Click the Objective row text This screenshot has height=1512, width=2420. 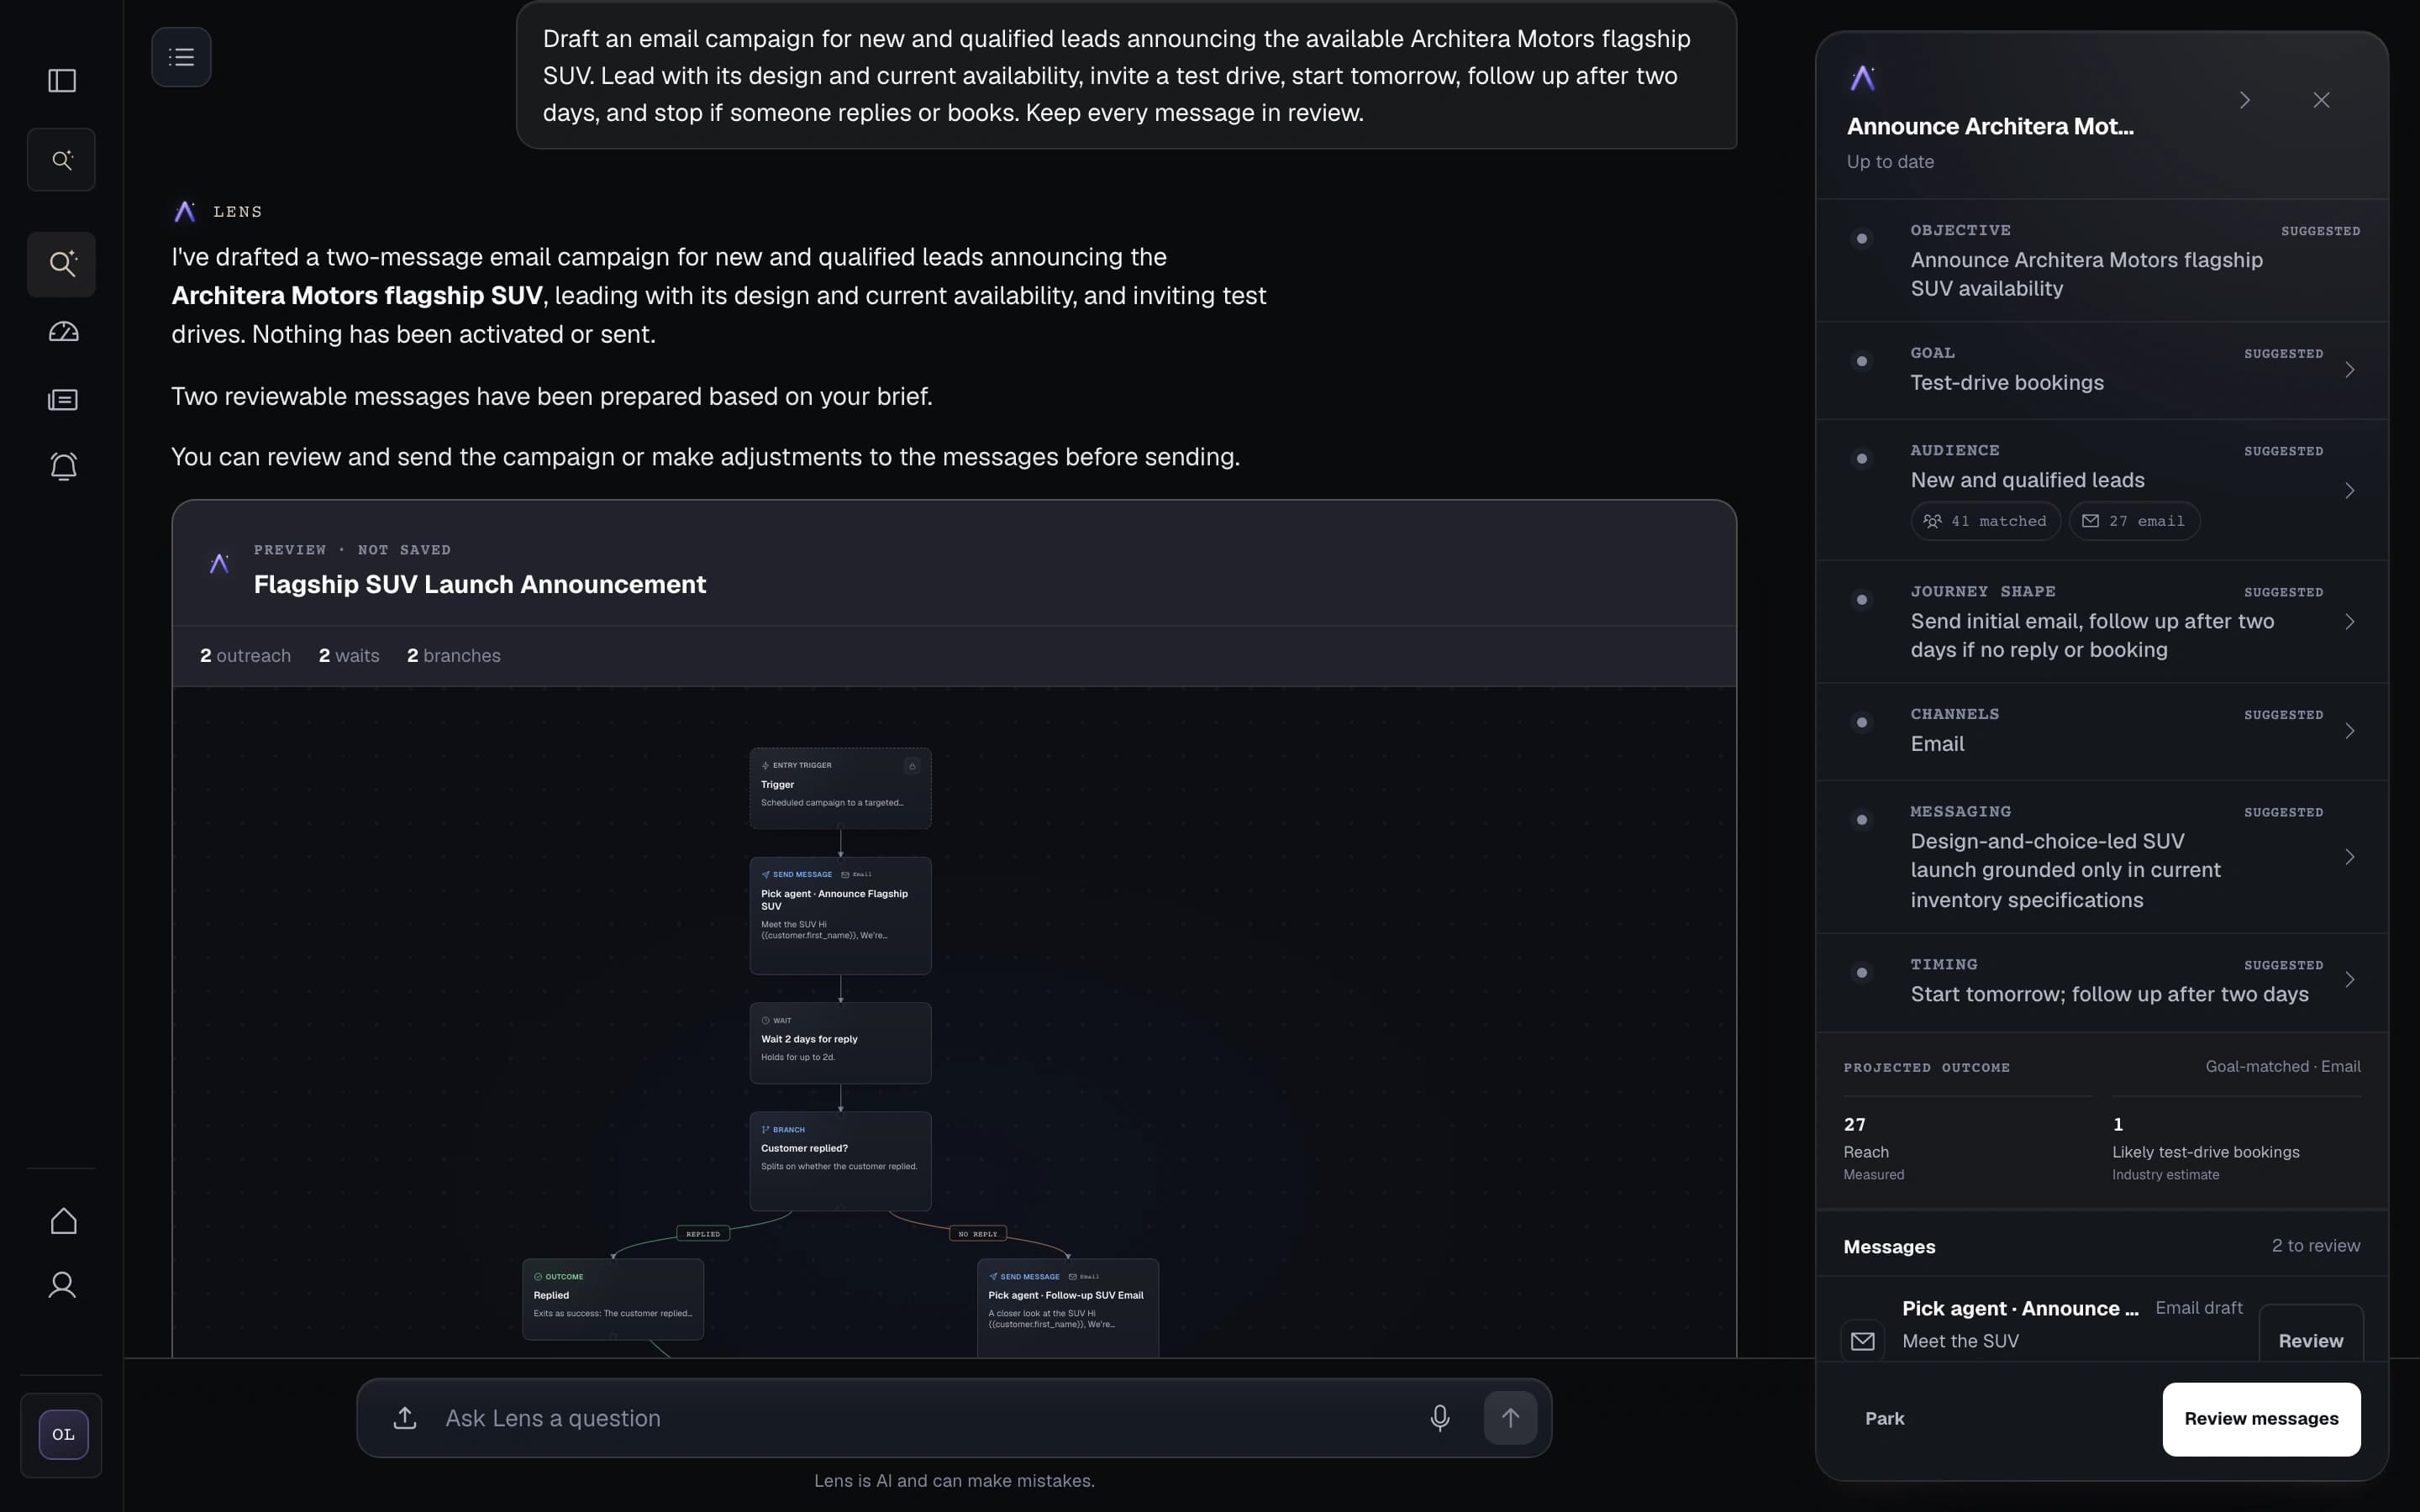tap(2086, 274)
